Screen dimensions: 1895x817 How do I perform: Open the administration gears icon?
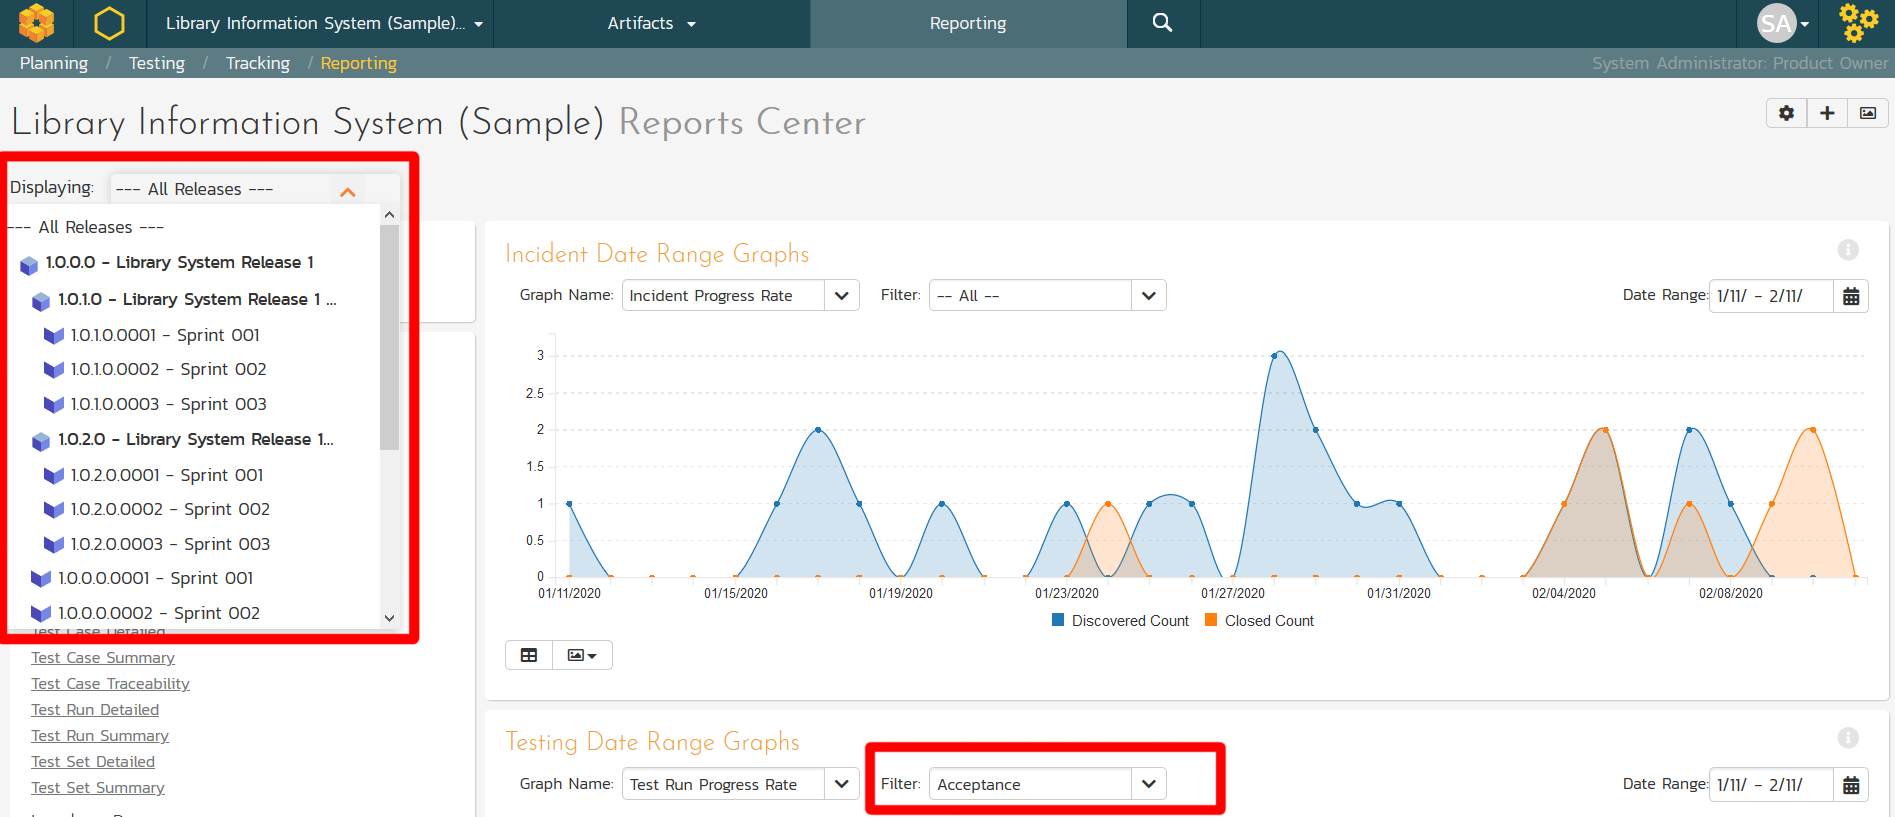click(1858, 23)
